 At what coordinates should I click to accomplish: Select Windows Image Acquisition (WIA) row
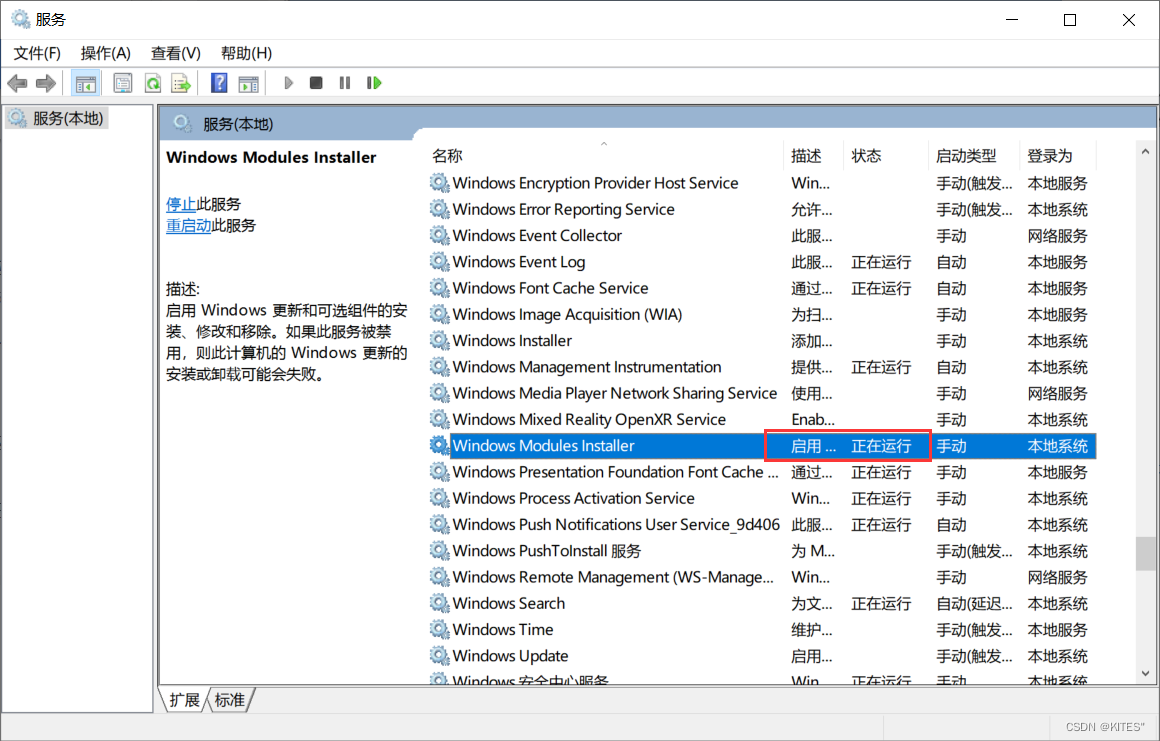pyautogui.click(x=762, y=314)
